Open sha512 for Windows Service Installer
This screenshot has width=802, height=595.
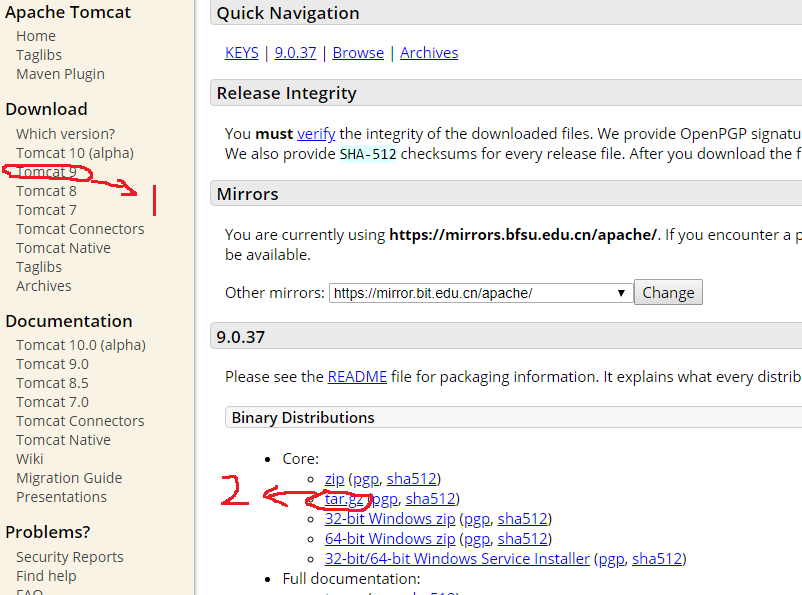(x=657, y=559)
